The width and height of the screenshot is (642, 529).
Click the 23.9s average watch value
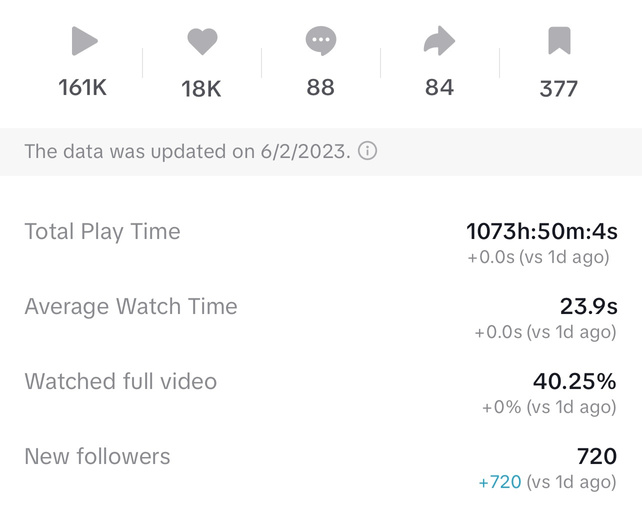(x=588, y=306)
